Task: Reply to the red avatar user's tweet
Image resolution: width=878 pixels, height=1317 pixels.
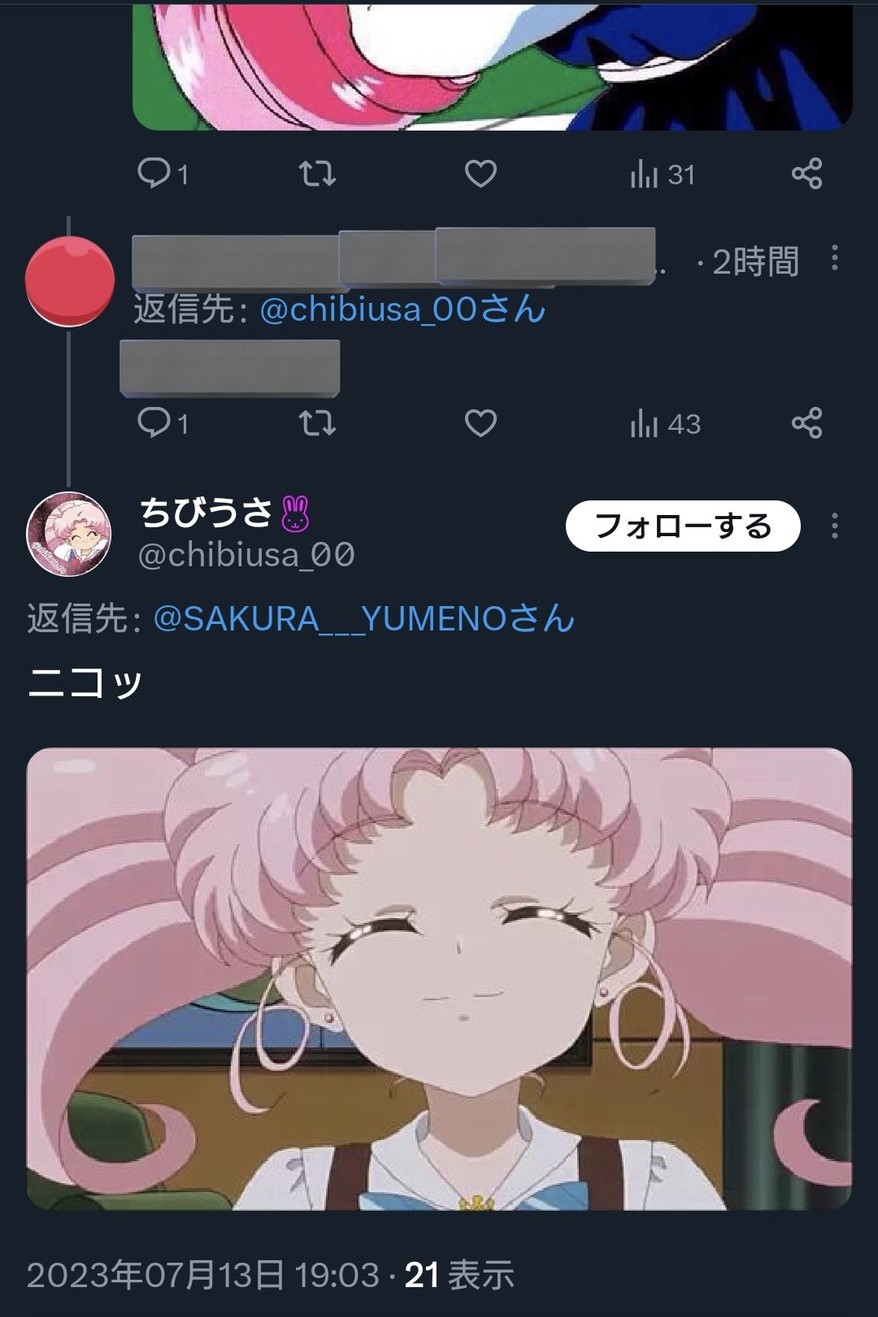Action: 162,423
